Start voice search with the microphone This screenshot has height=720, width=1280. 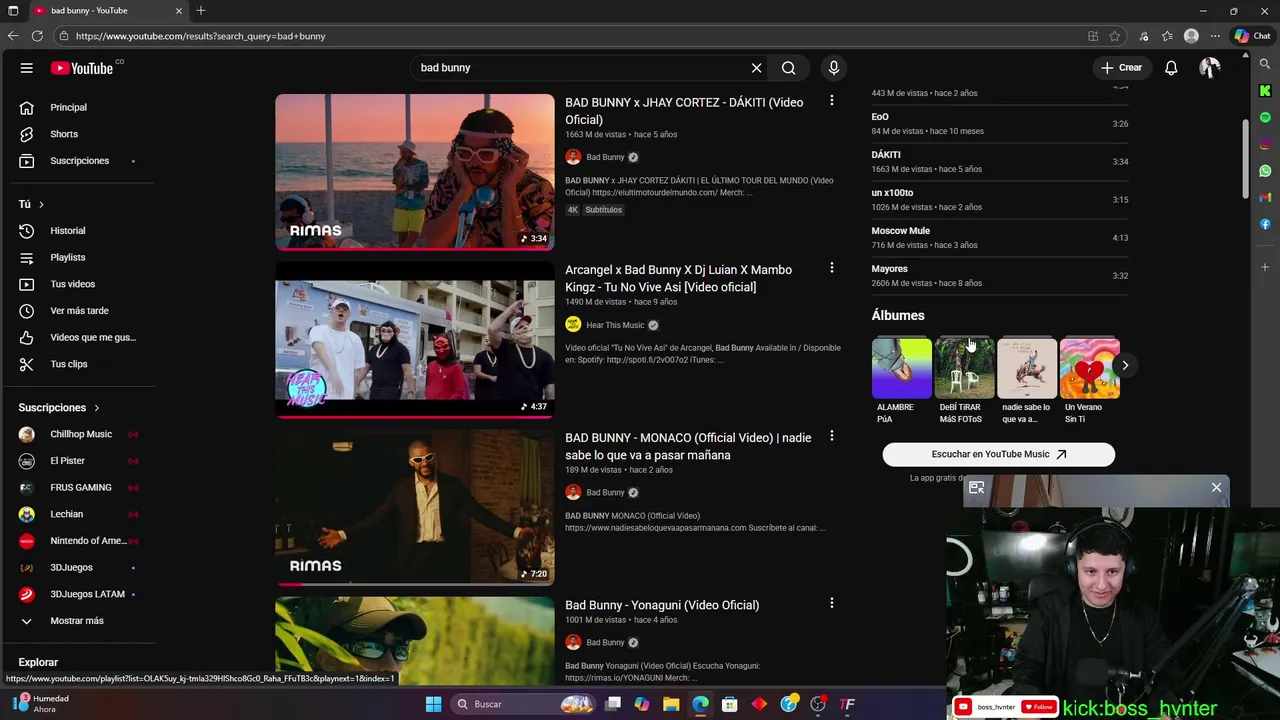coord(833,68)
